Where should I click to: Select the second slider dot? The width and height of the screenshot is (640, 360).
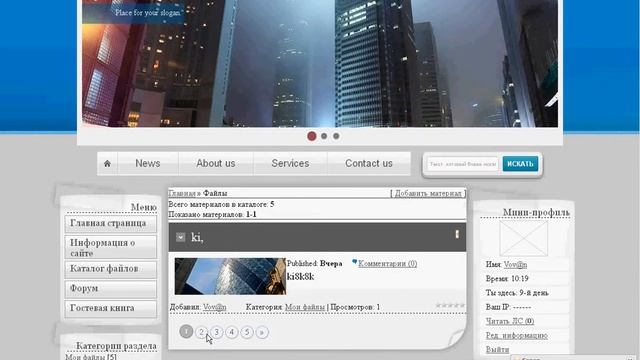pyautogui.click(x=324, y=136)
